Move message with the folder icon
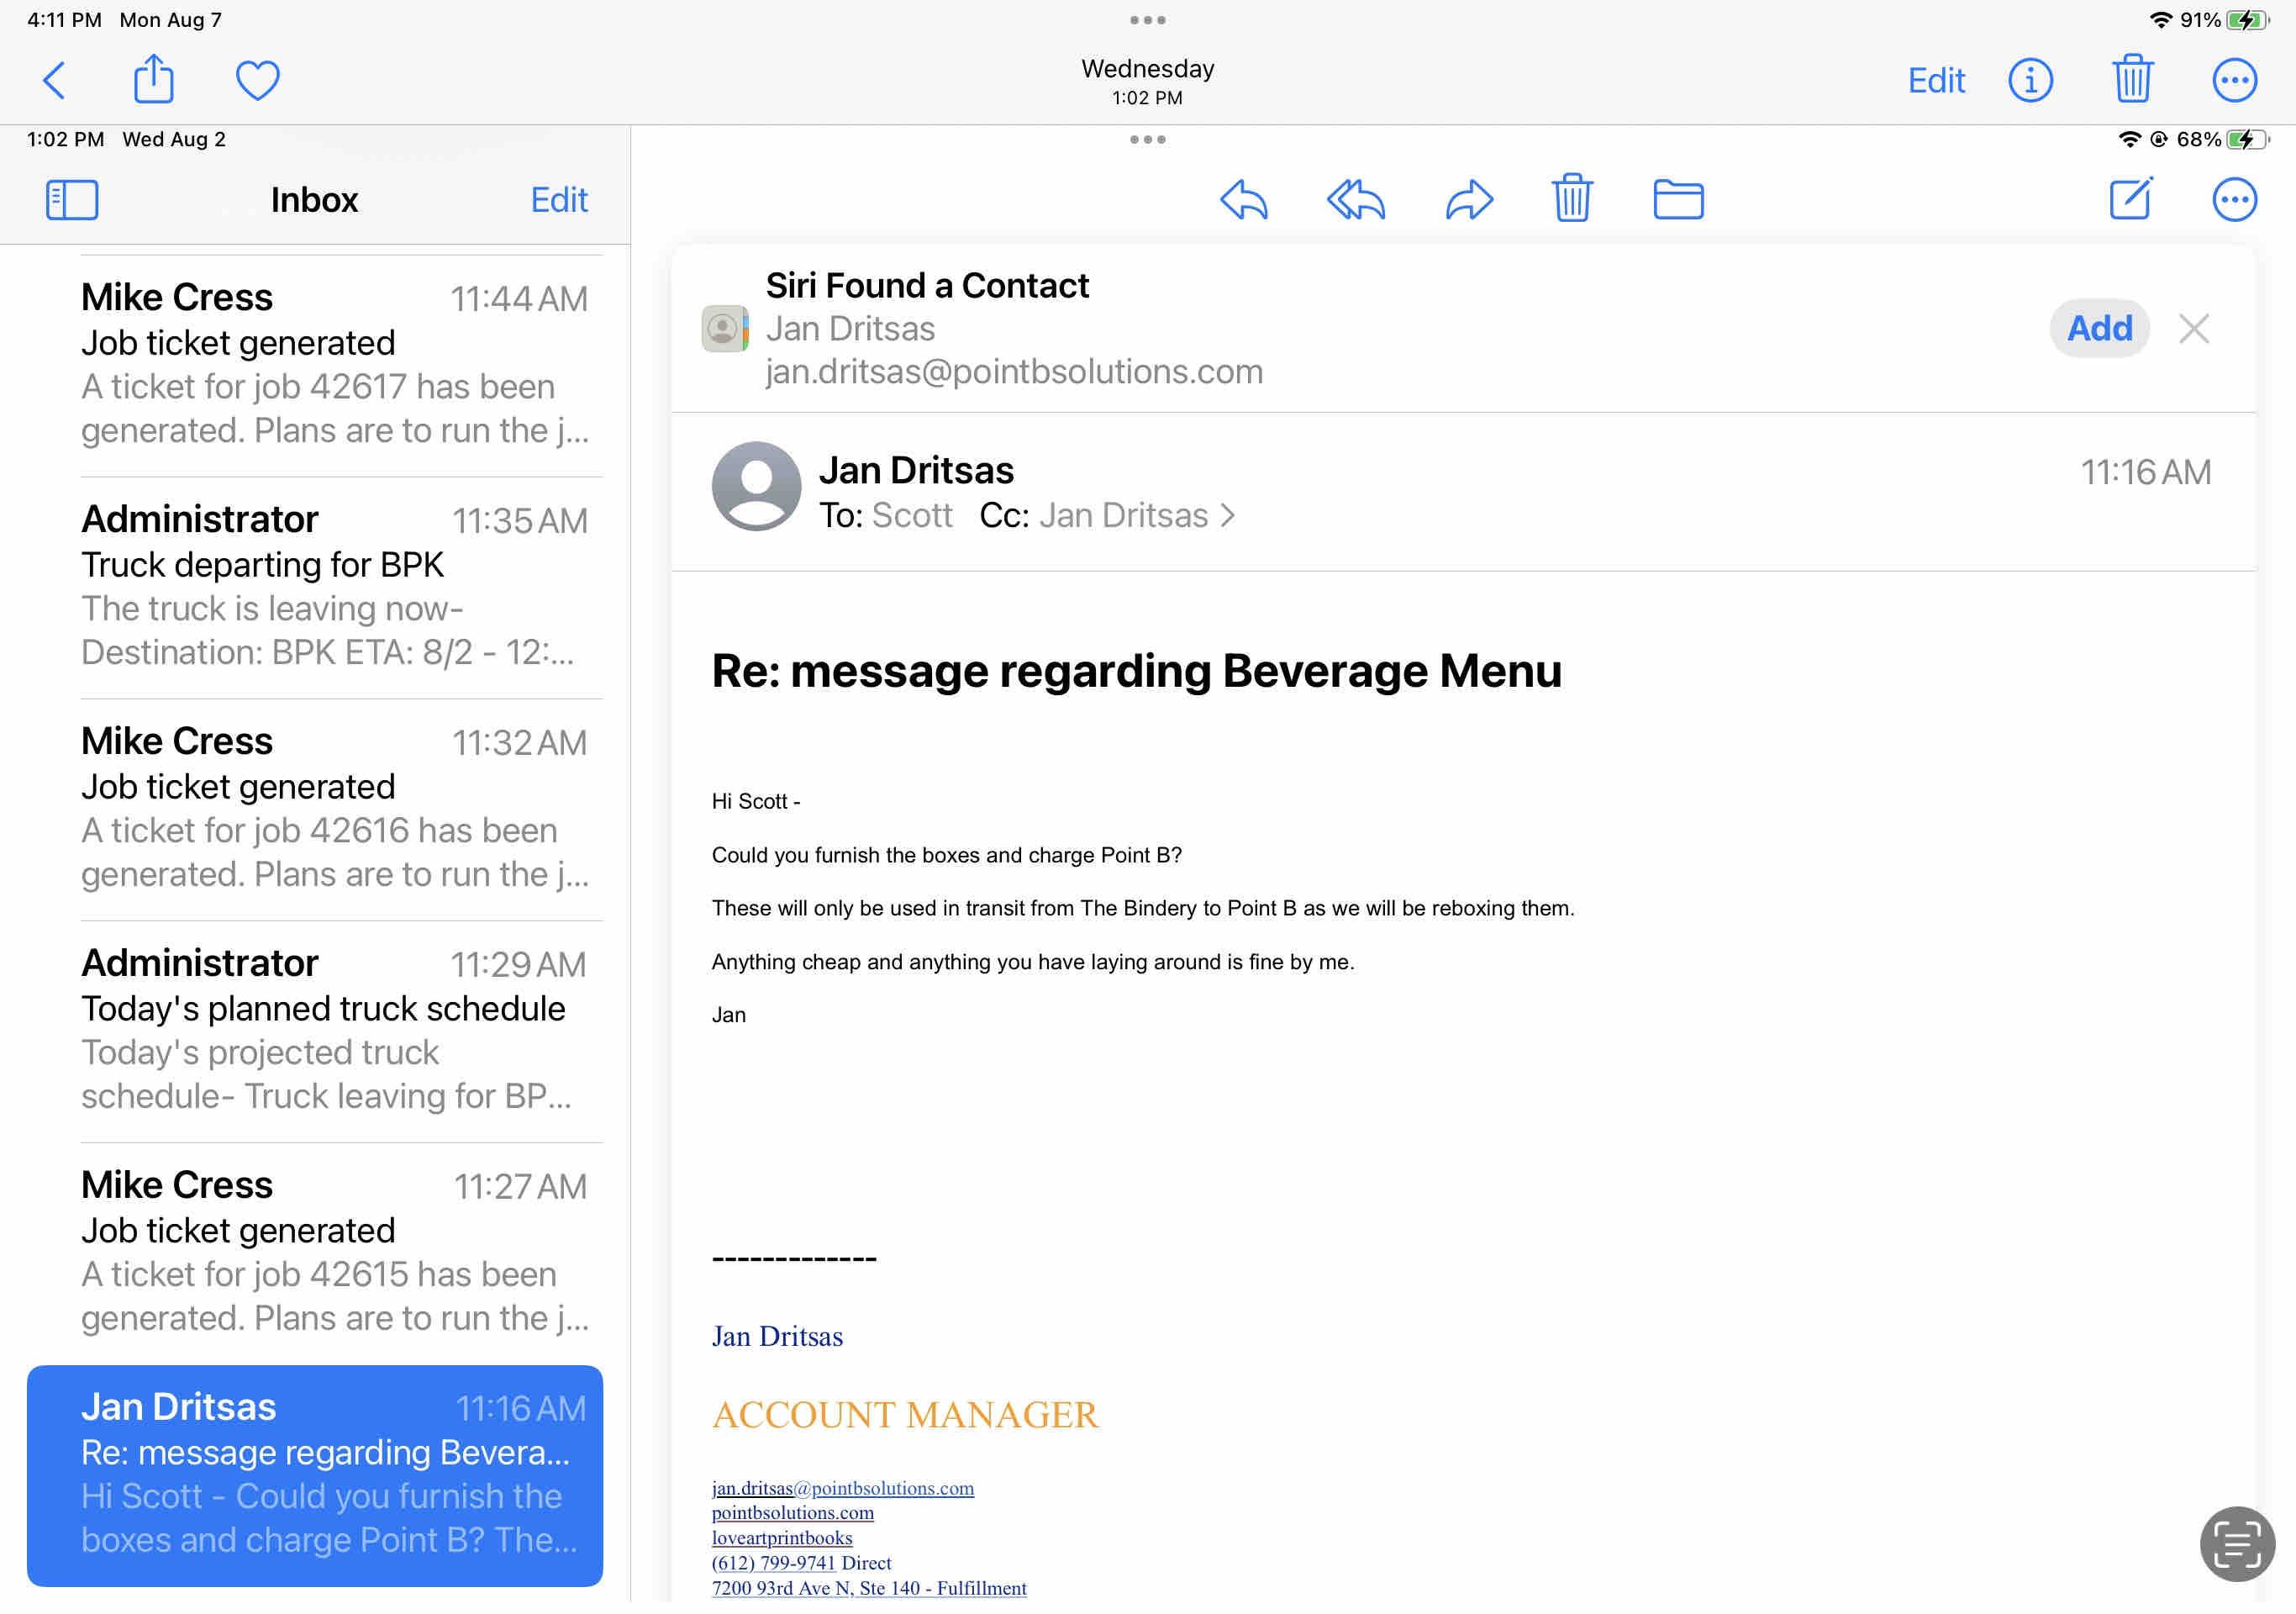Image resolution: width=2296 pixels, height=1614 pixels. point(1678,200)
